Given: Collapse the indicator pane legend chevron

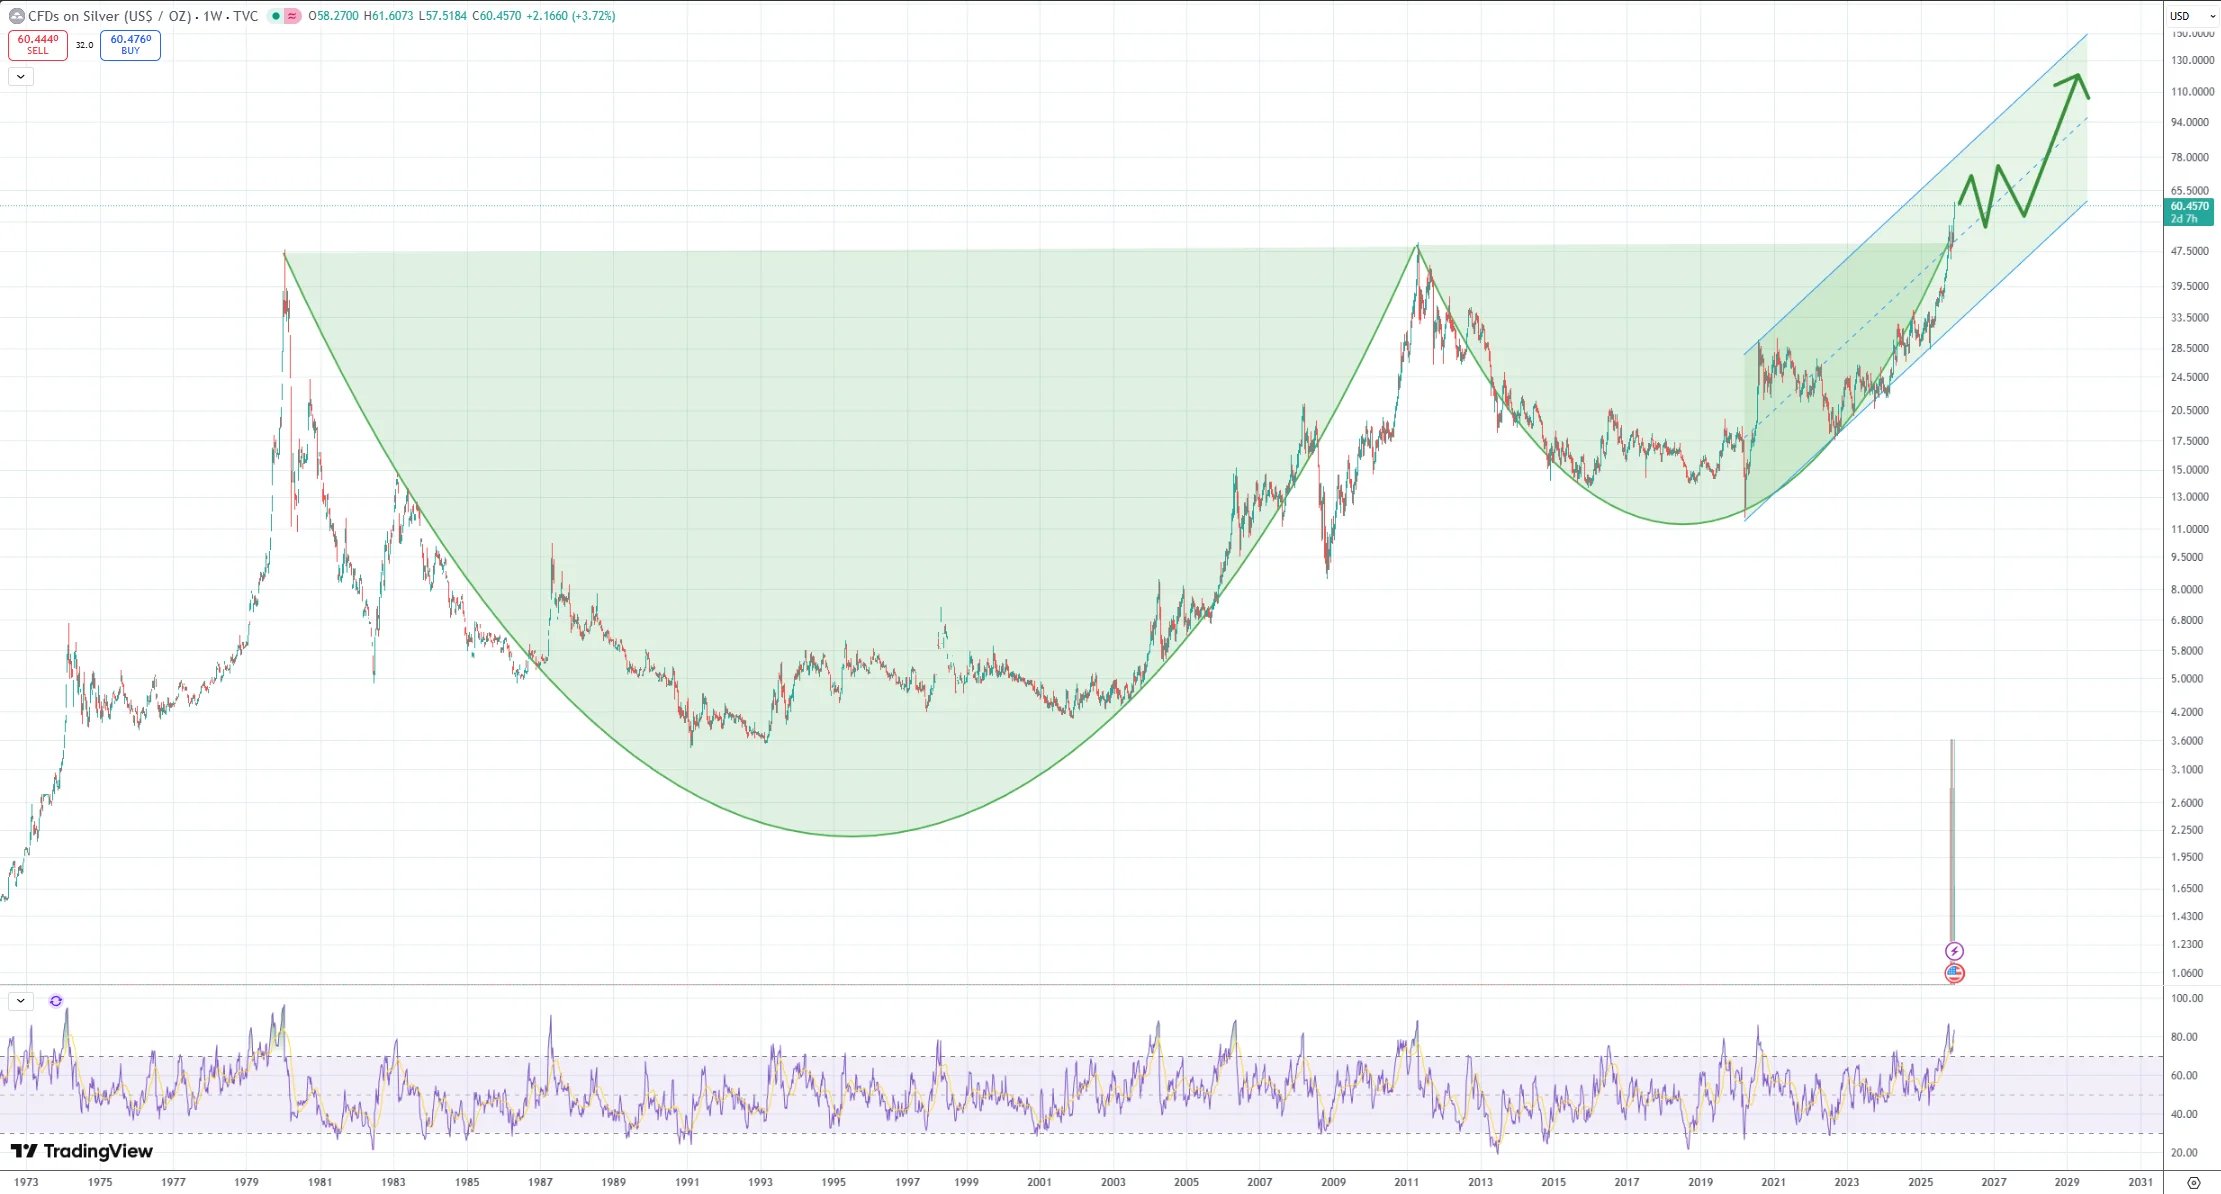Looking at the screenshot, I should [20, 1000].
